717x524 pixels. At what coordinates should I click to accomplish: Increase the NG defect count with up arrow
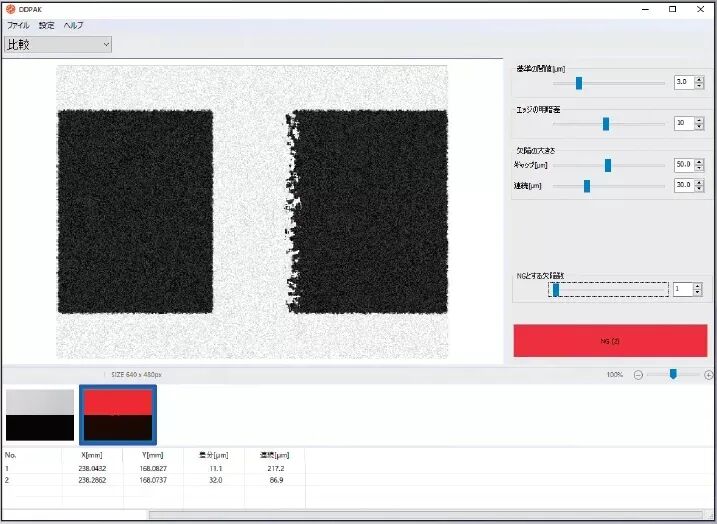(x=698, y=286)
